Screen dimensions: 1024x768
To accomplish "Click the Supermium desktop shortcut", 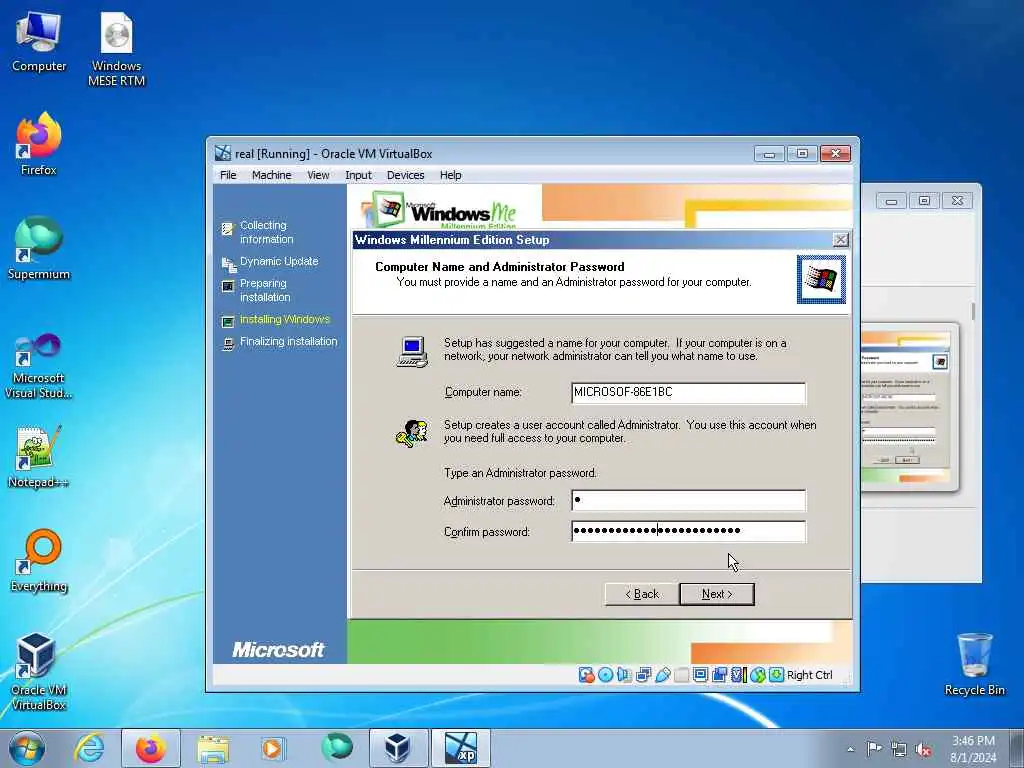I will pos(39,248).
